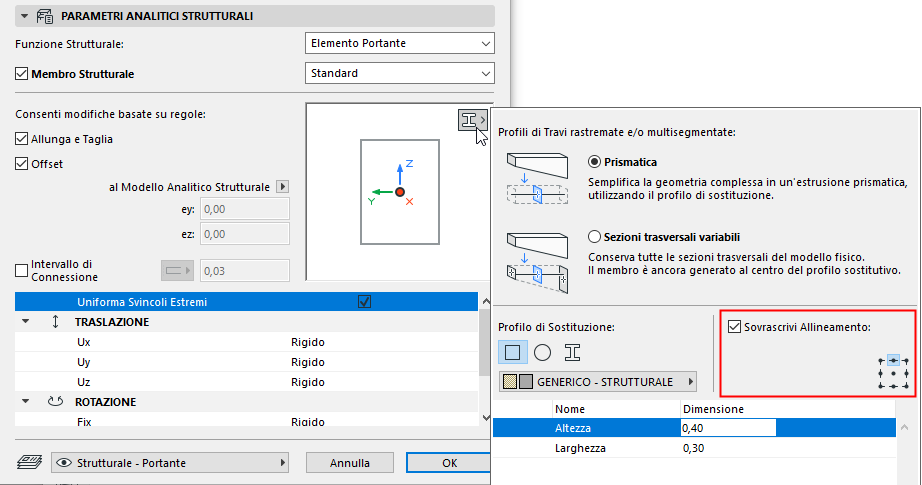Confirm settings with the OK button
The height and width of the screenshot is (485, 922).
tap(450, 463)
